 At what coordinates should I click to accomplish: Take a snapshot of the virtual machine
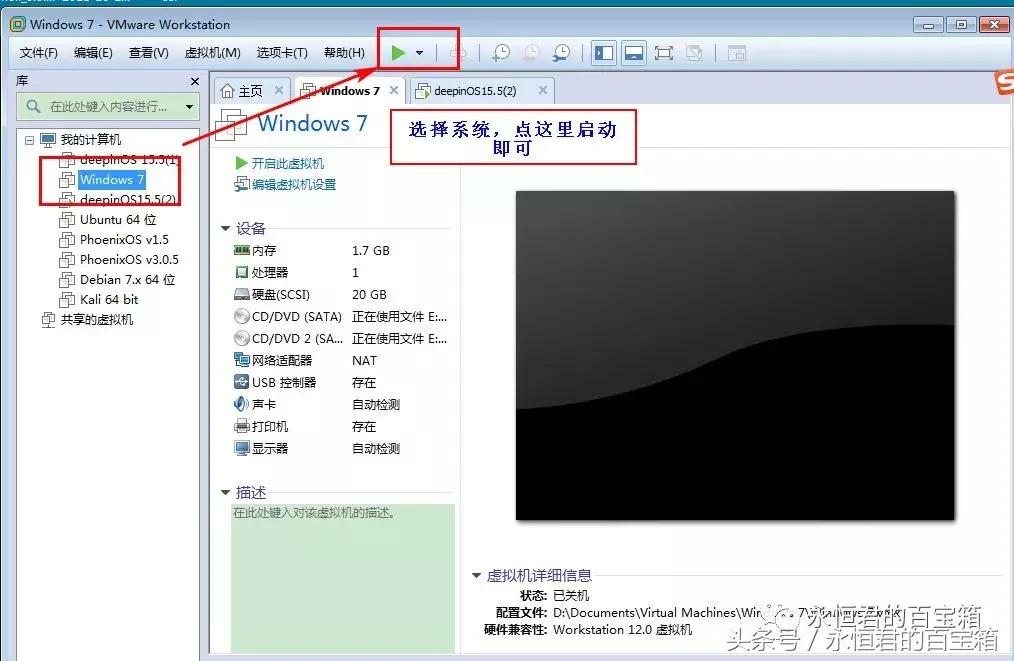pos(501,53)
